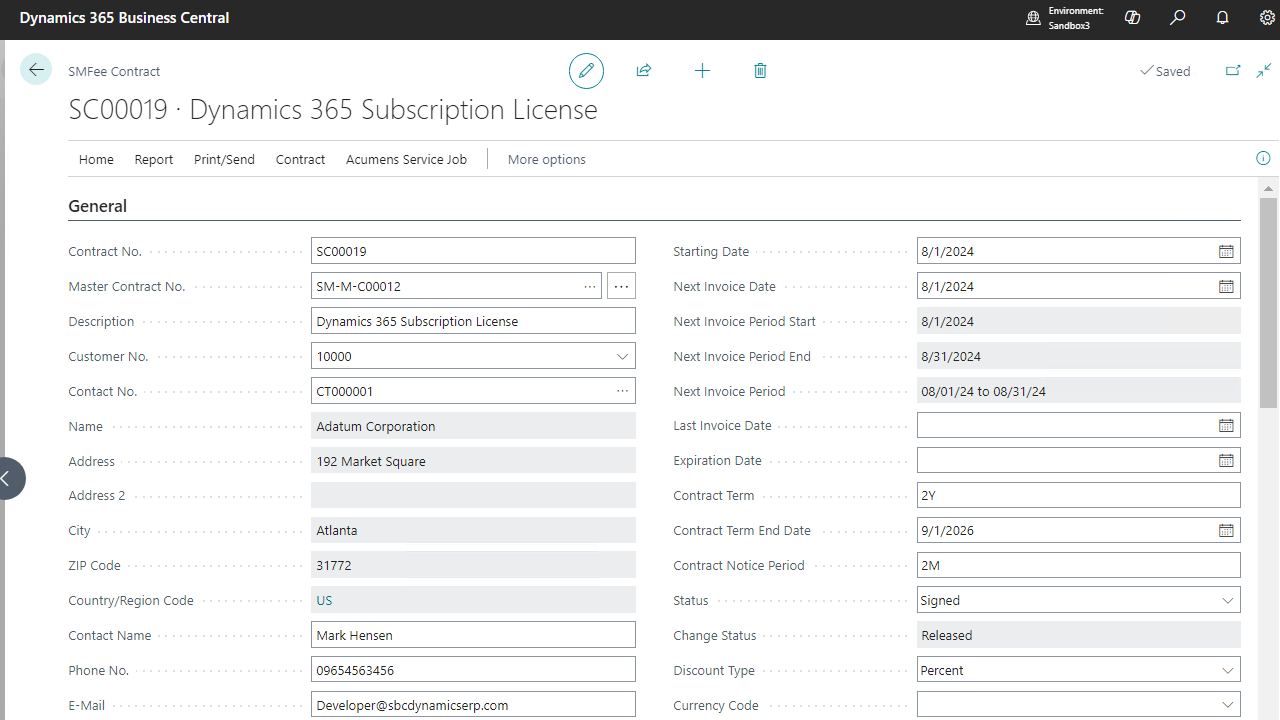The image size is (1280, 720).
Task: Expand the Customer No. dropdown
Action: [622, 357]
